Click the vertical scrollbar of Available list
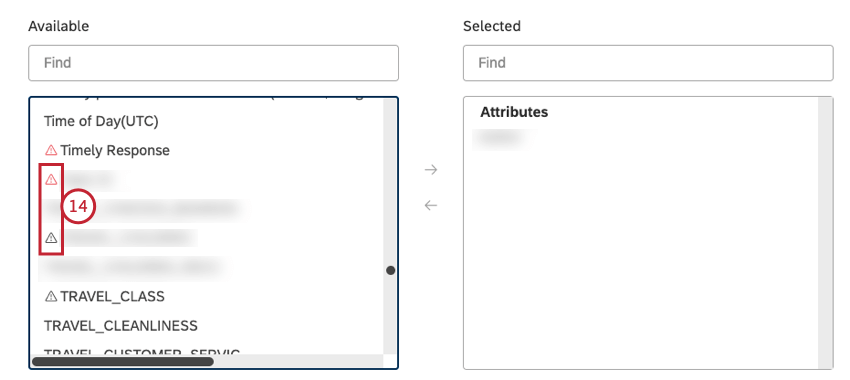The width and height of the screenshot is (850, 380). 389,227
